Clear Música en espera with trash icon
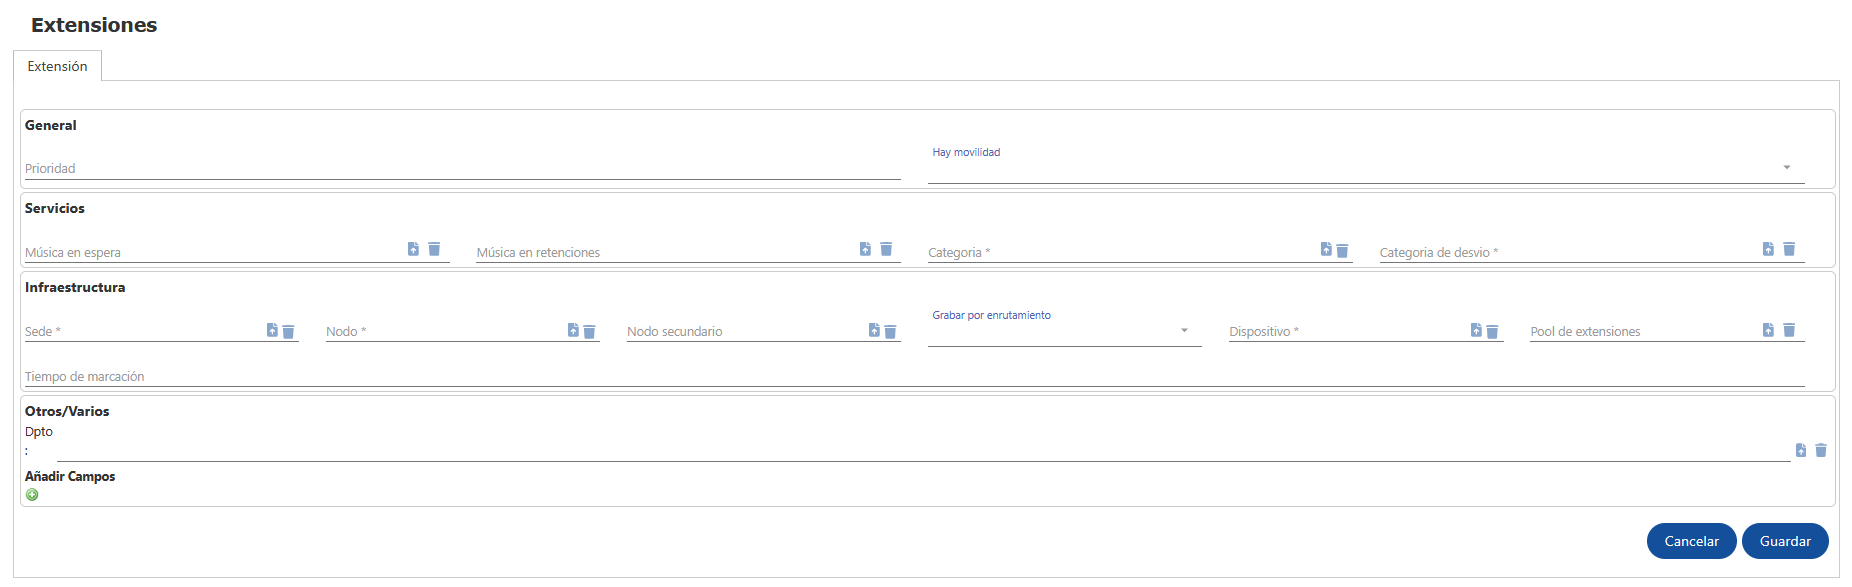This screenshot has height=587, width=1852. point(434,249)
